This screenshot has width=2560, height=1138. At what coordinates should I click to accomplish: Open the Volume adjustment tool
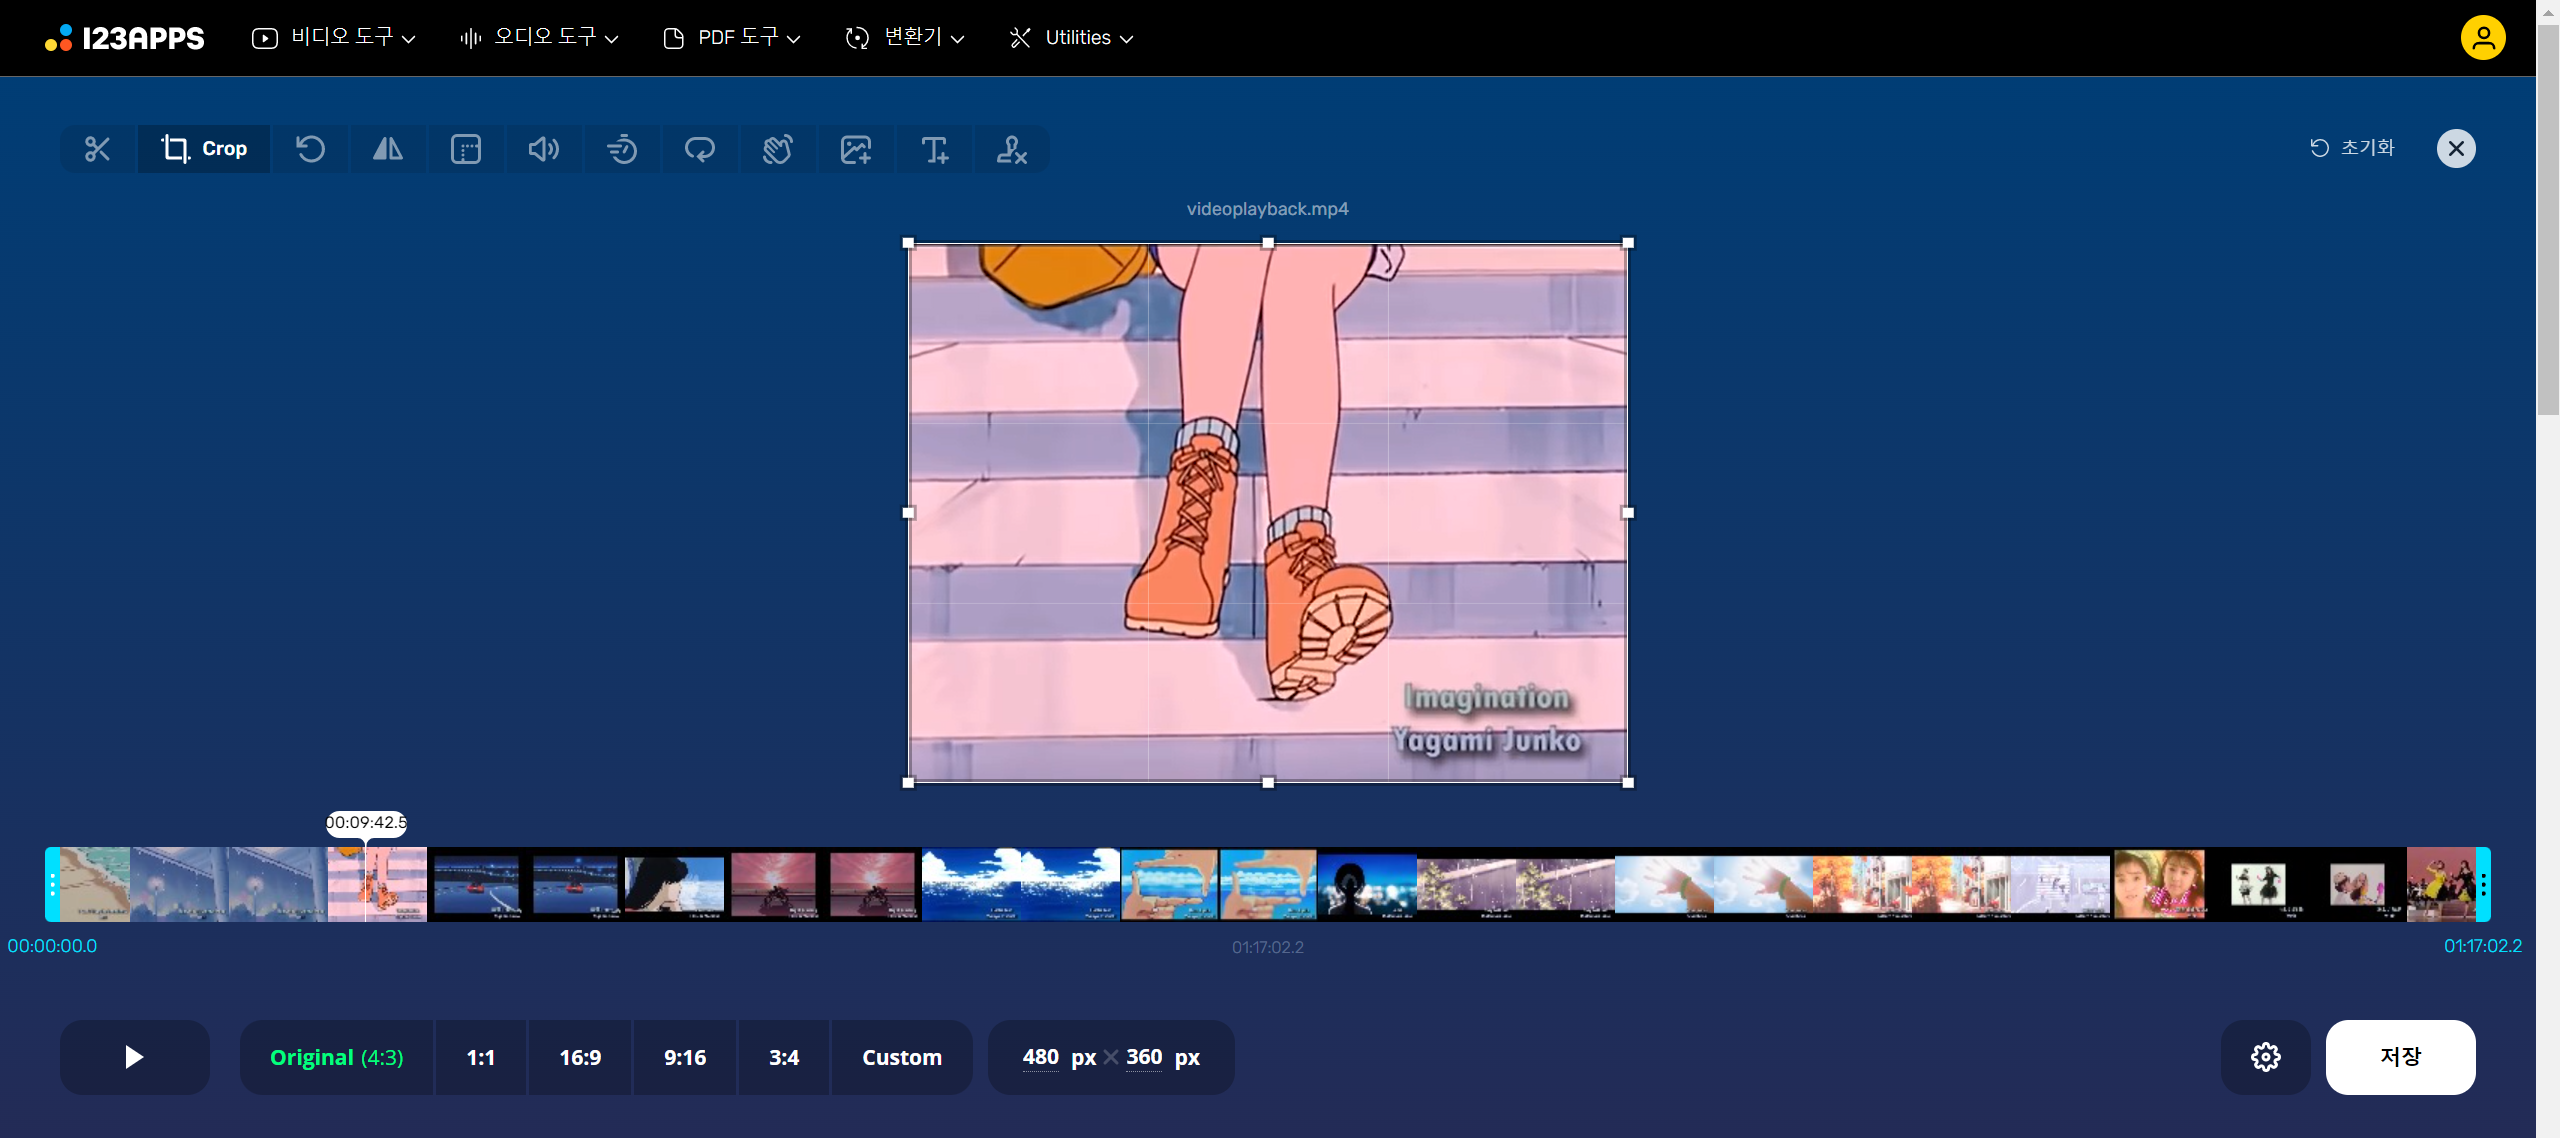point(544,149)
